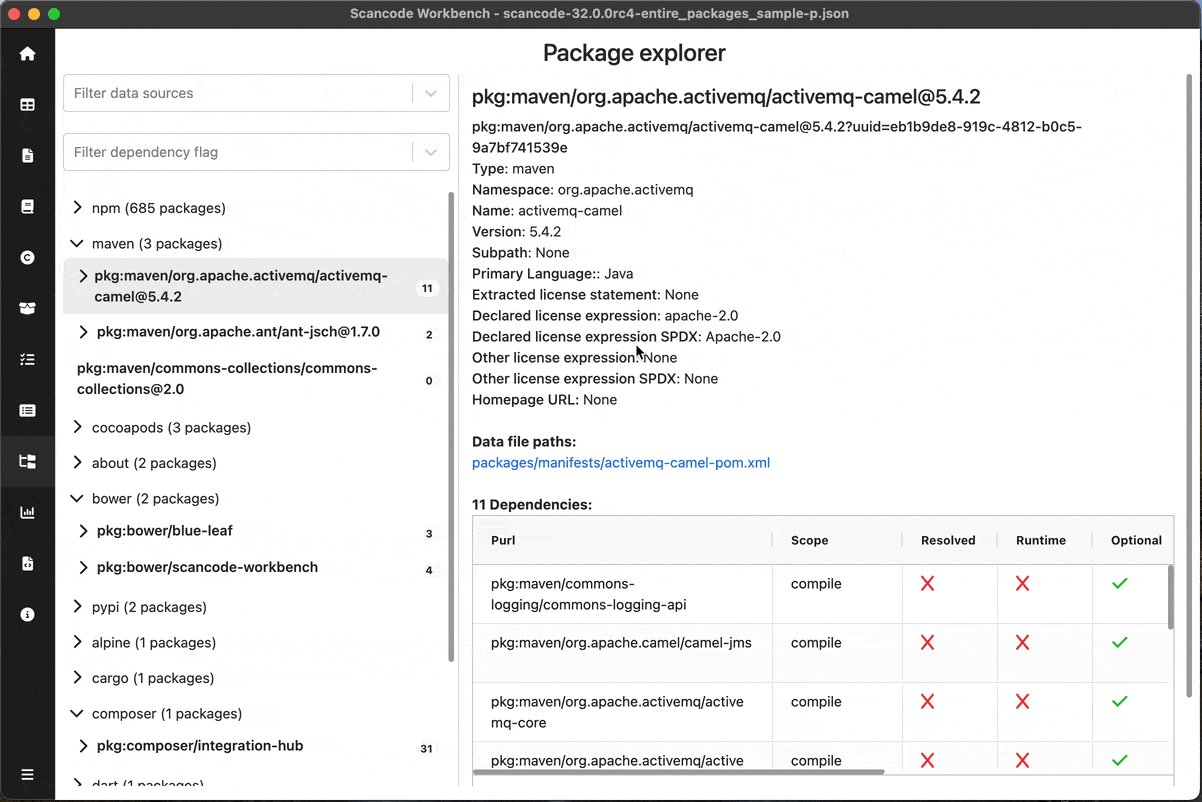The image size is (1202, 802).
Task: Select the Package explorer tree icon
Action: coord(27,462)
